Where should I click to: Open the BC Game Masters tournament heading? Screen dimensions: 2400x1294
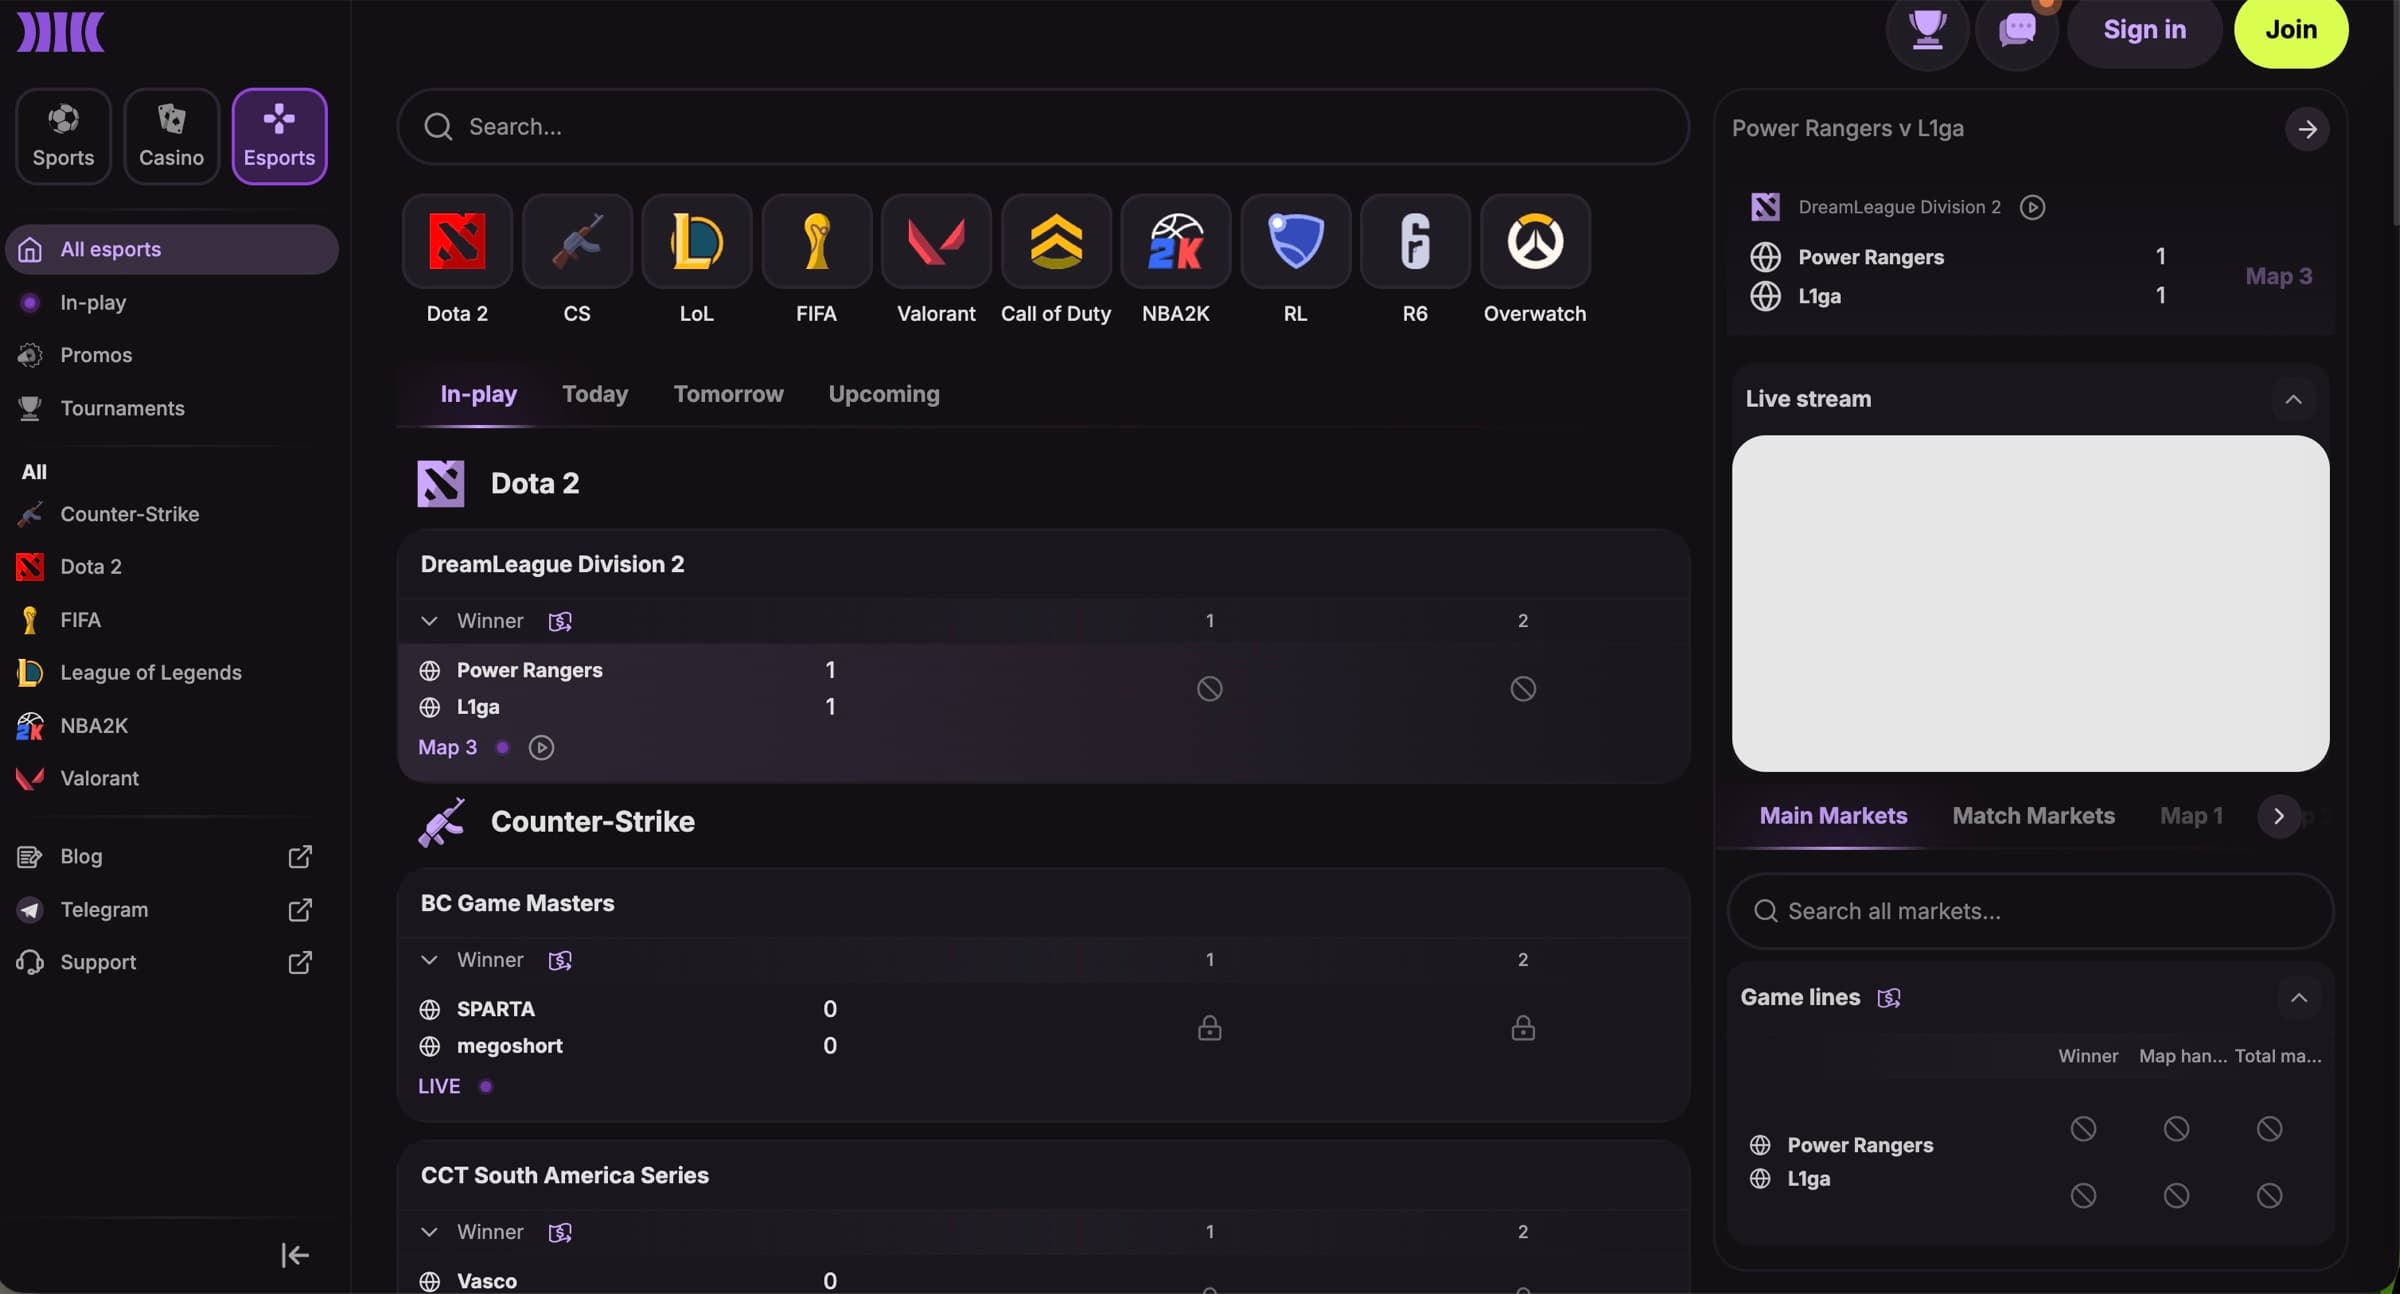517,903
